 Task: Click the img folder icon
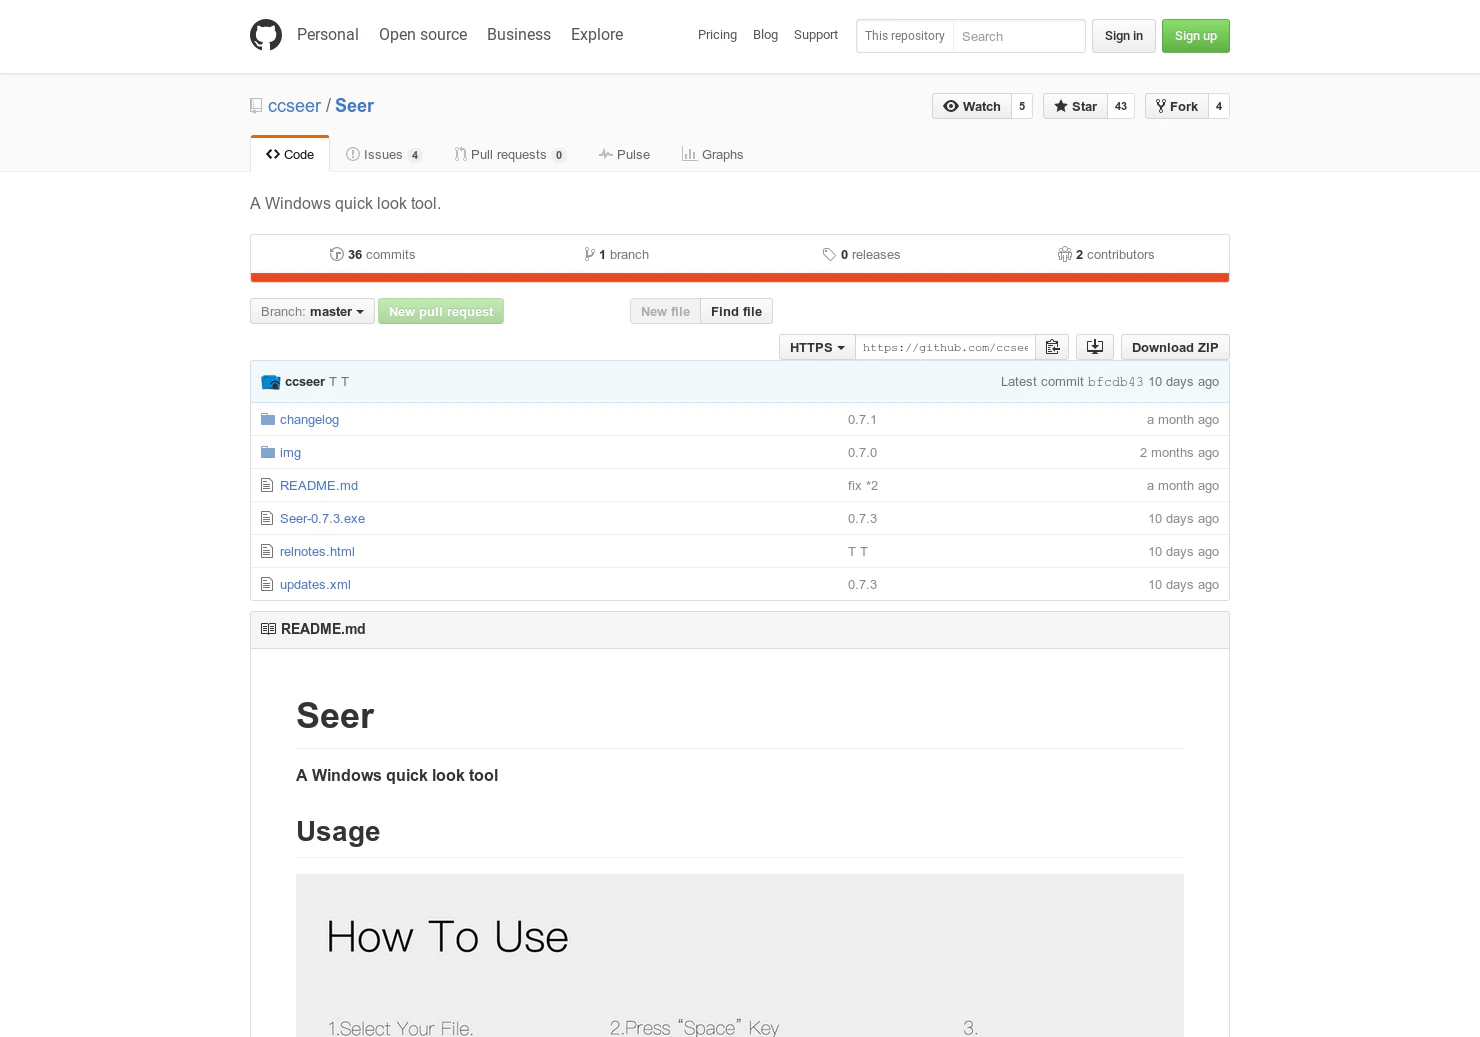[268, 452]
